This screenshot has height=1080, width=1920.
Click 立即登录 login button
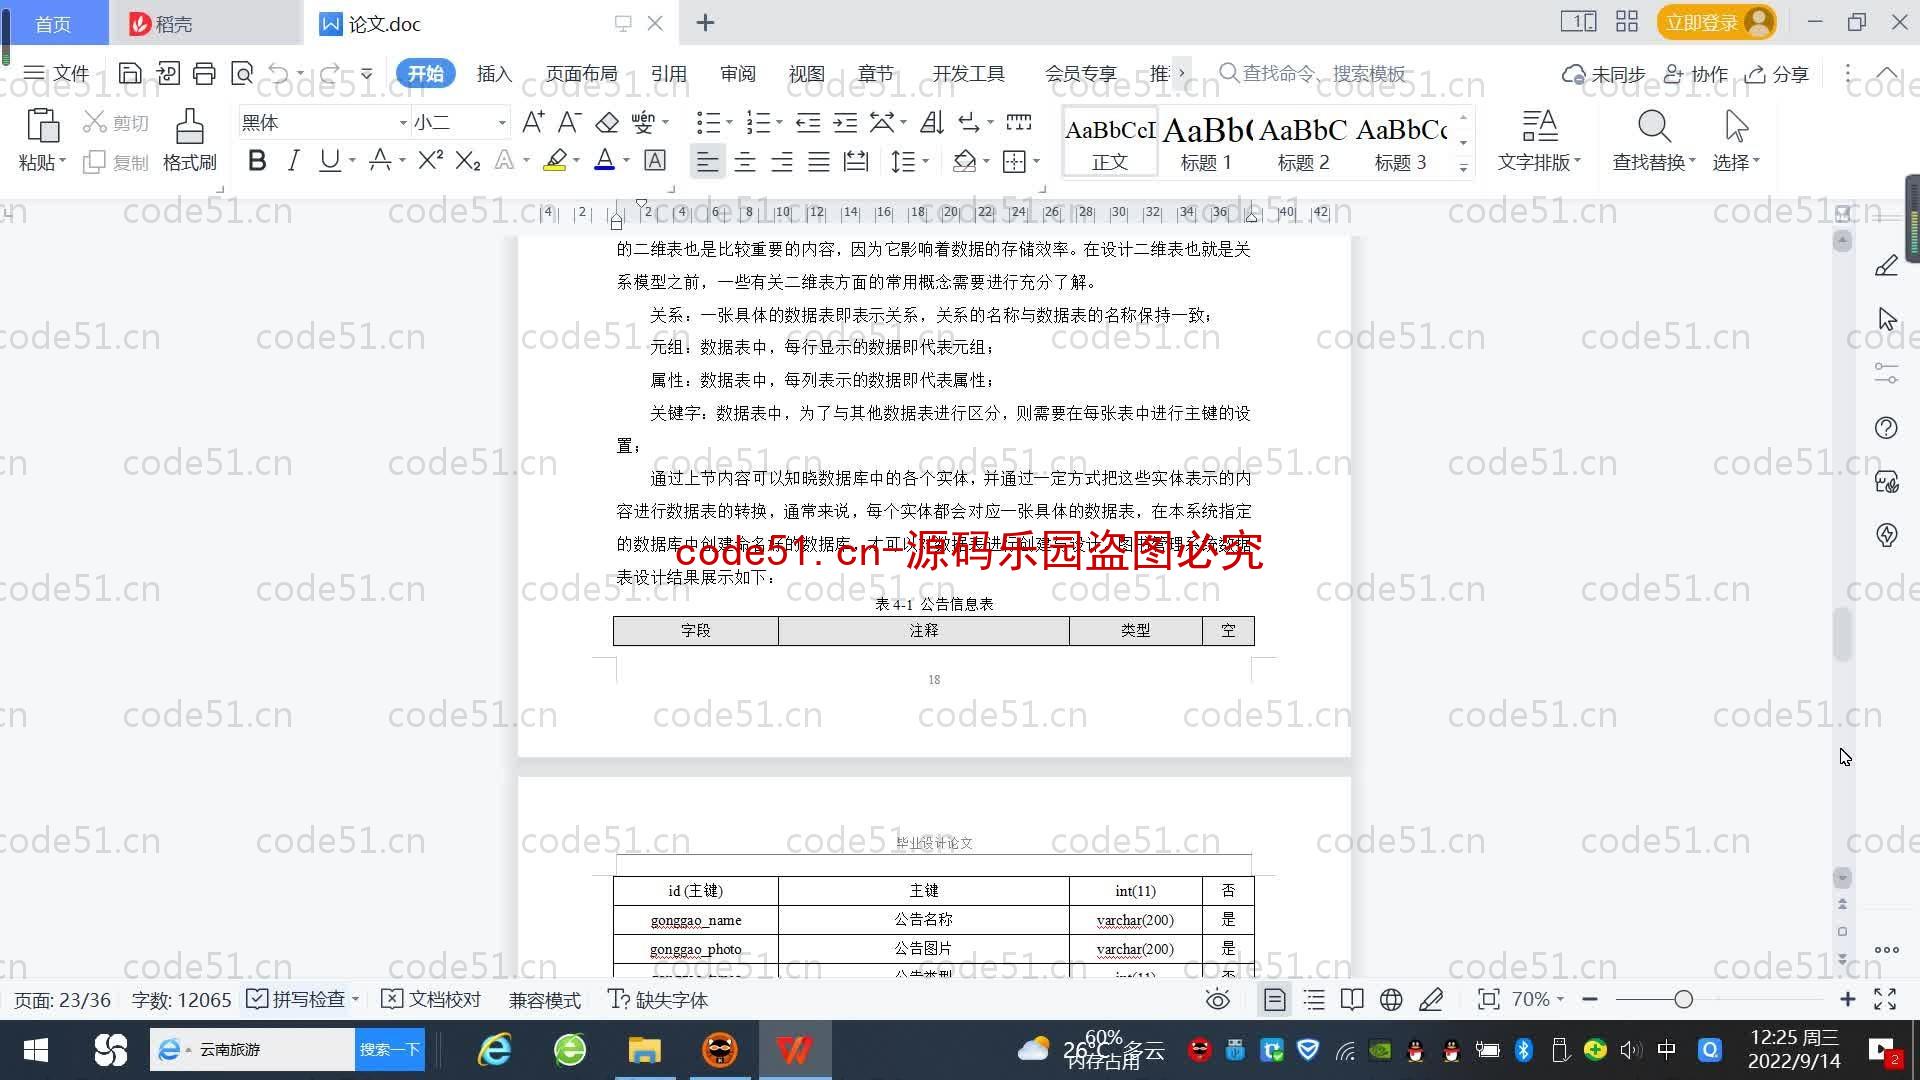1716,22
